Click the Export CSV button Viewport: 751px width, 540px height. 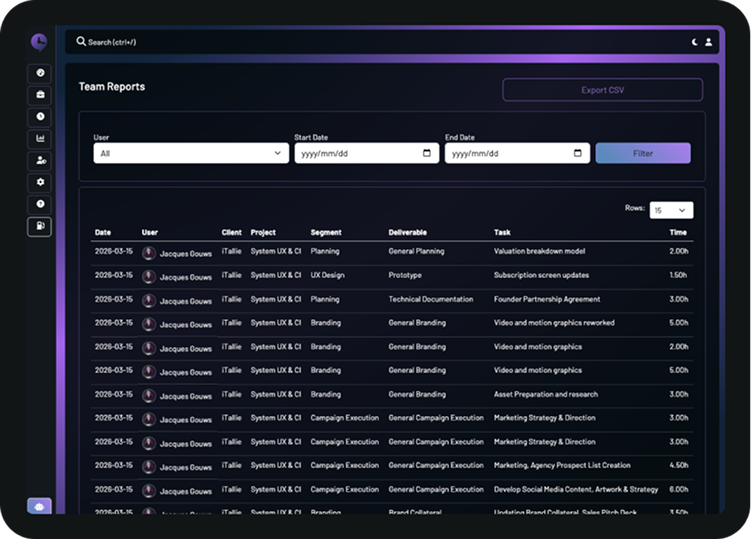[x=602, y=90]
